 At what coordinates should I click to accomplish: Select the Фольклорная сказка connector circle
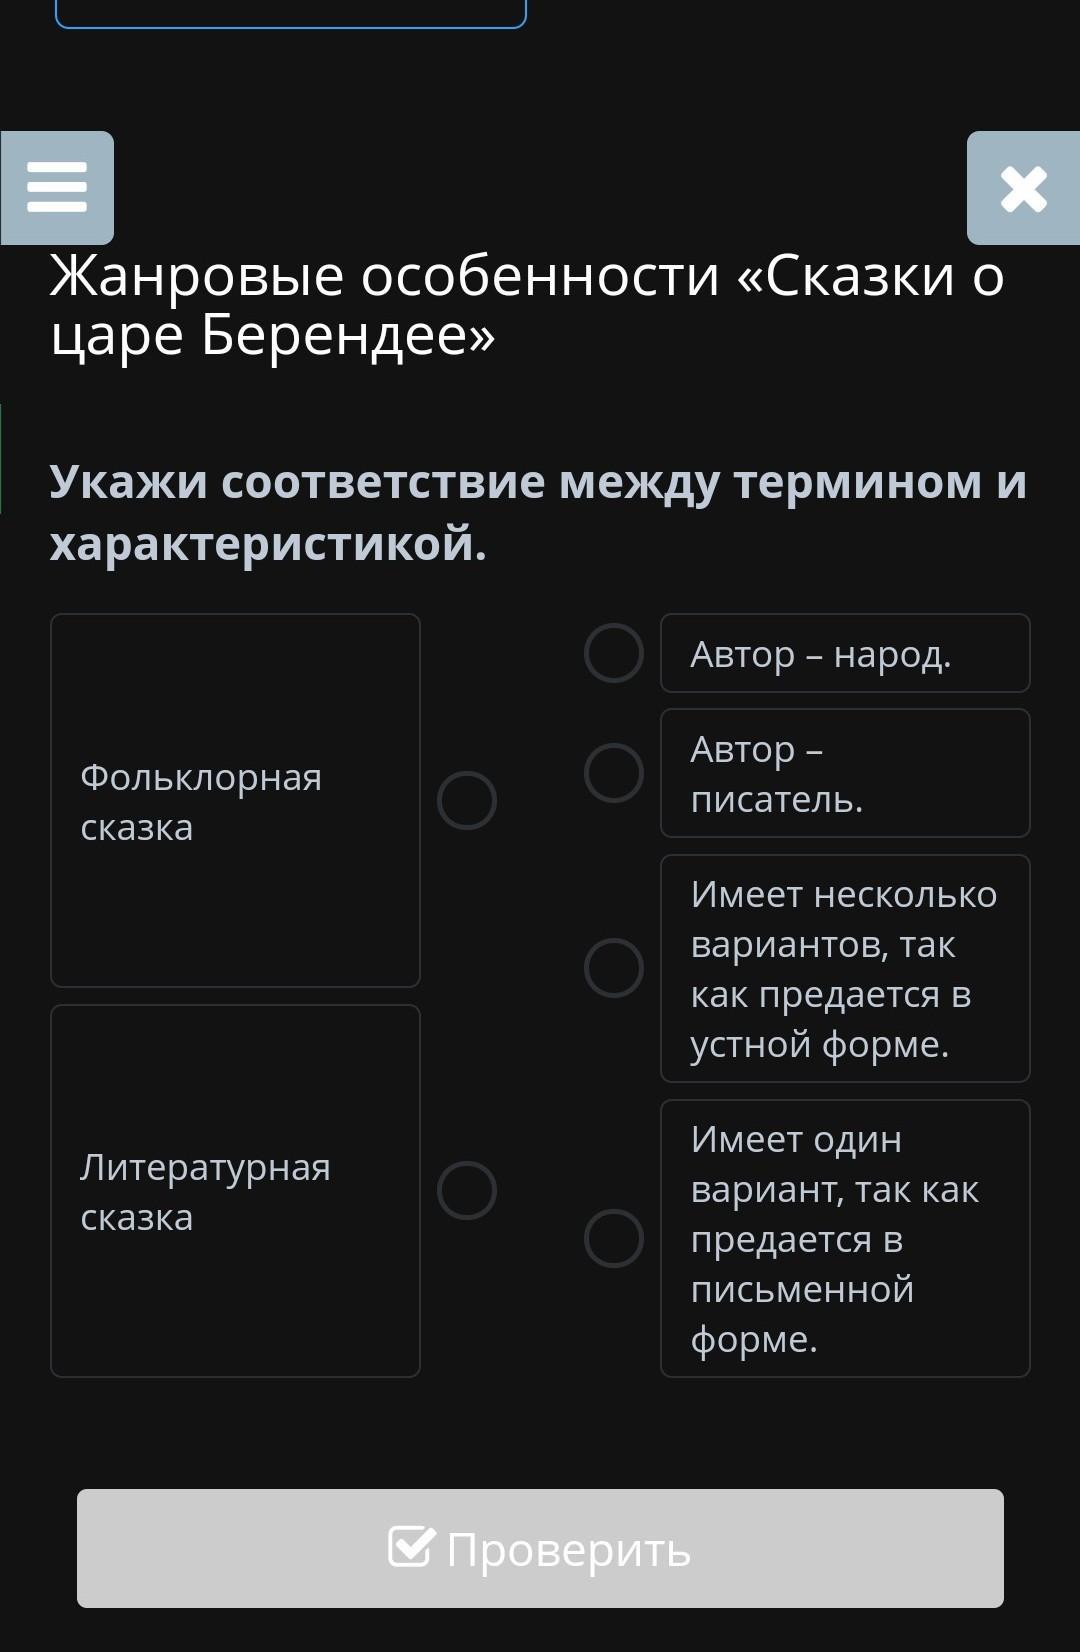[x=467, y=800]
